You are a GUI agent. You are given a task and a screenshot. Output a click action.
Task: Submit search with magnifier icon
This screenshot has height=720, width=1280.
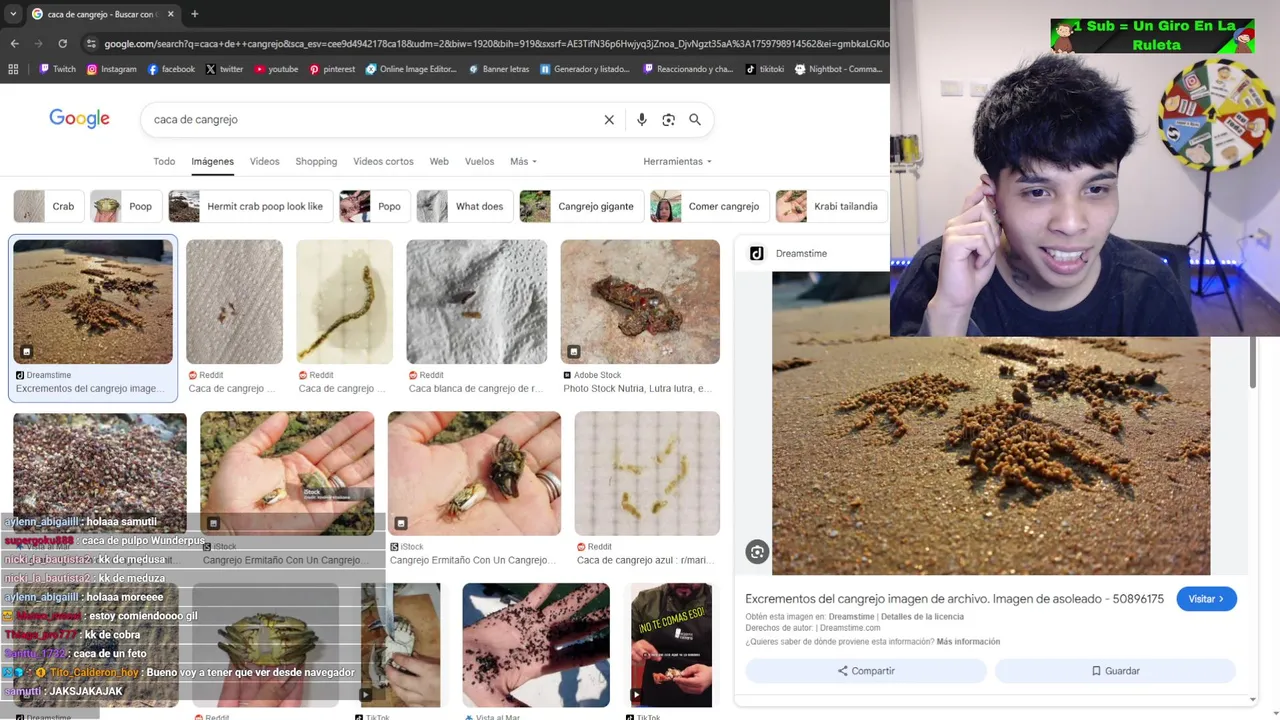pyautogui.click(x=695, y=119)
